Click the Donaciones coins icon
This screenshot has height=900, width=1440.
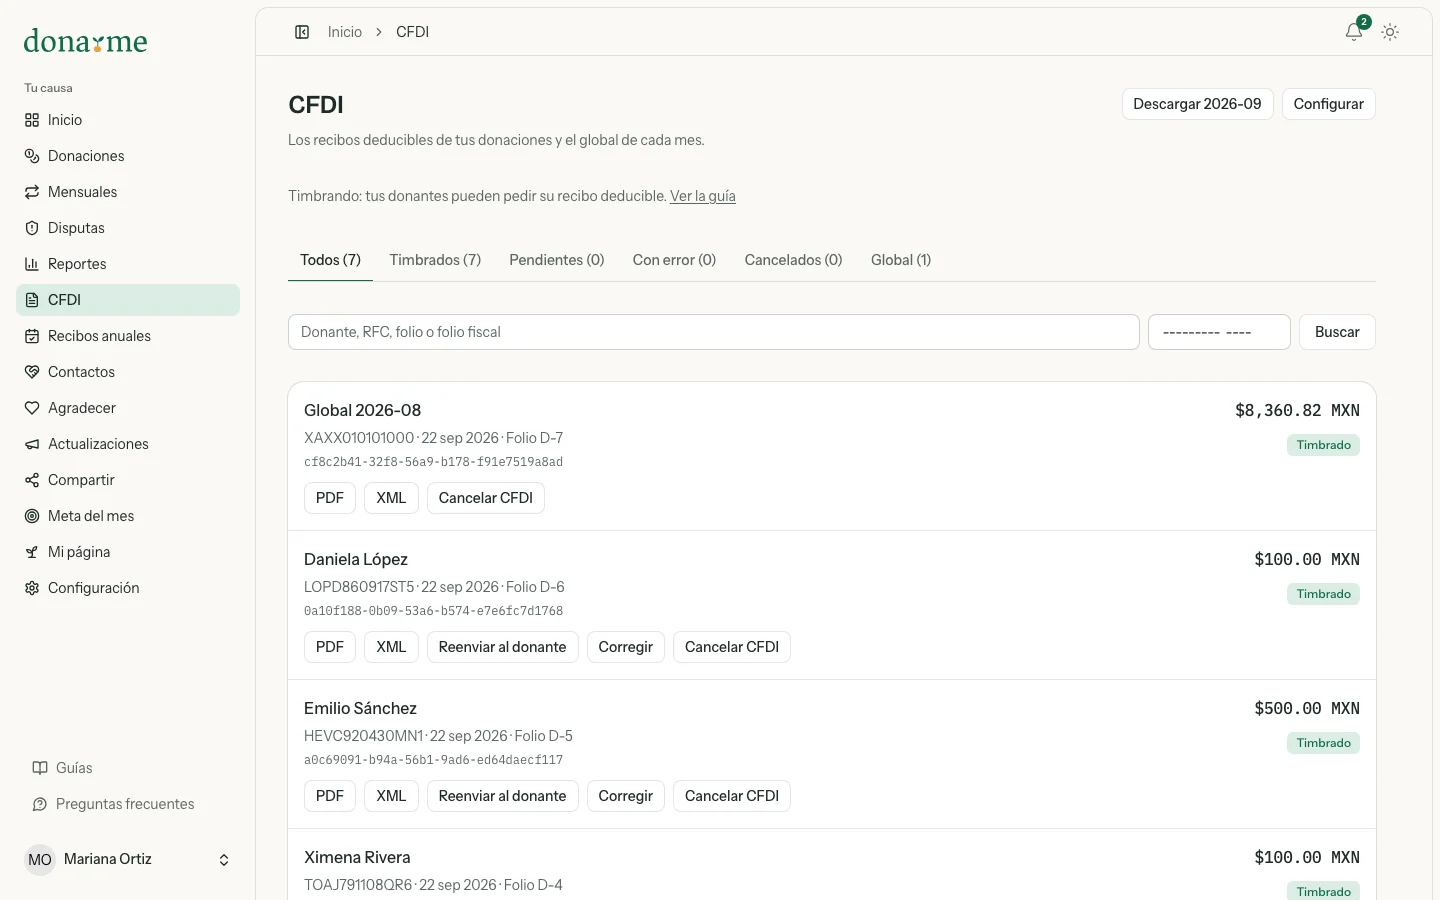32,156
